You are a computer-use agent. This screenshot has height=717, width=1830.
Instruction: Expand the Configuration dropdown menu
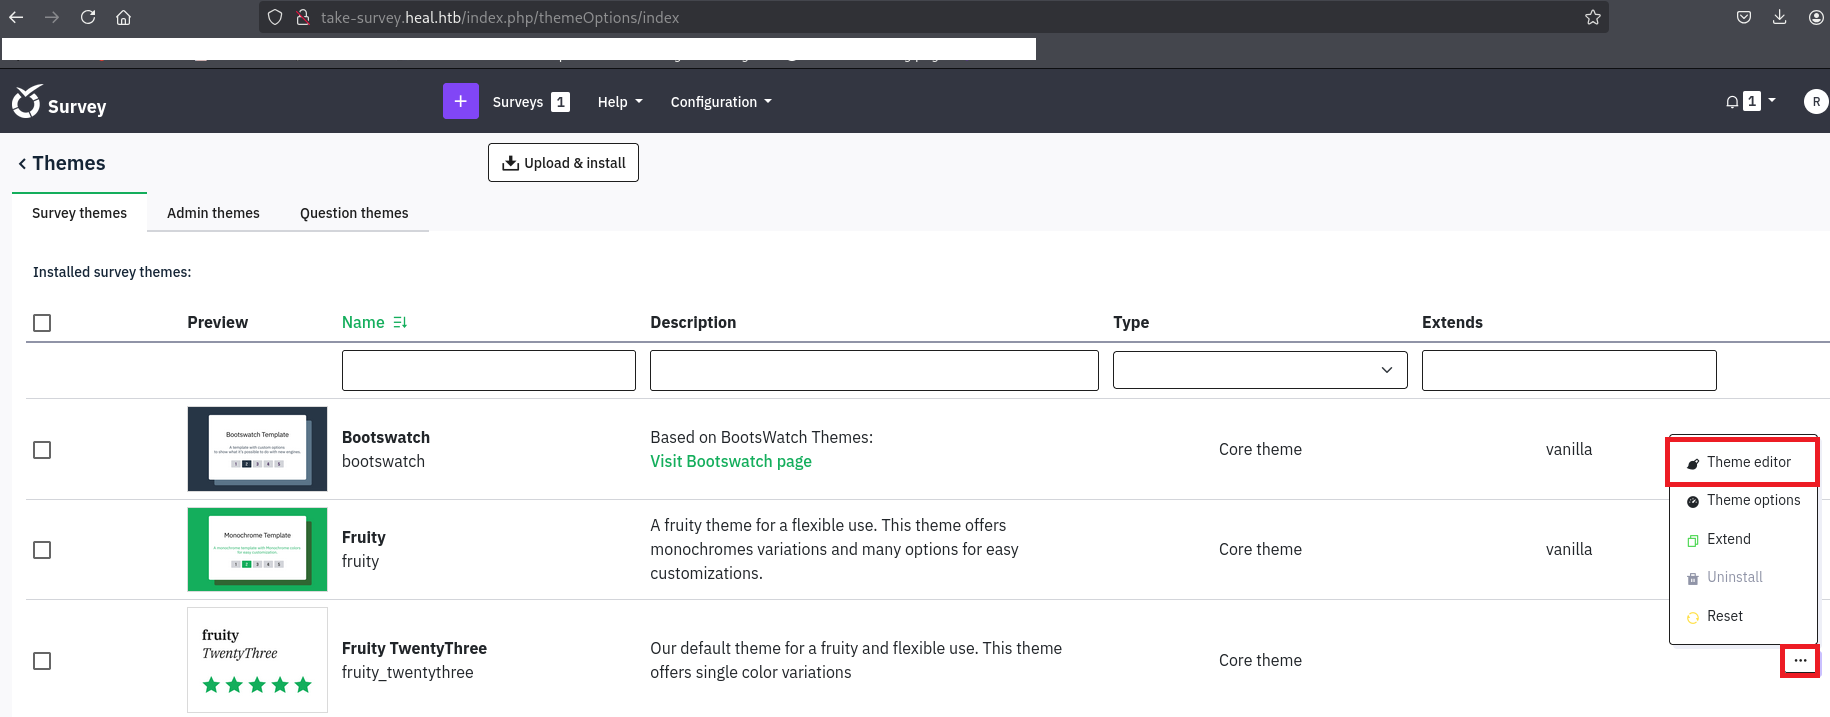(x=720, y=102)
